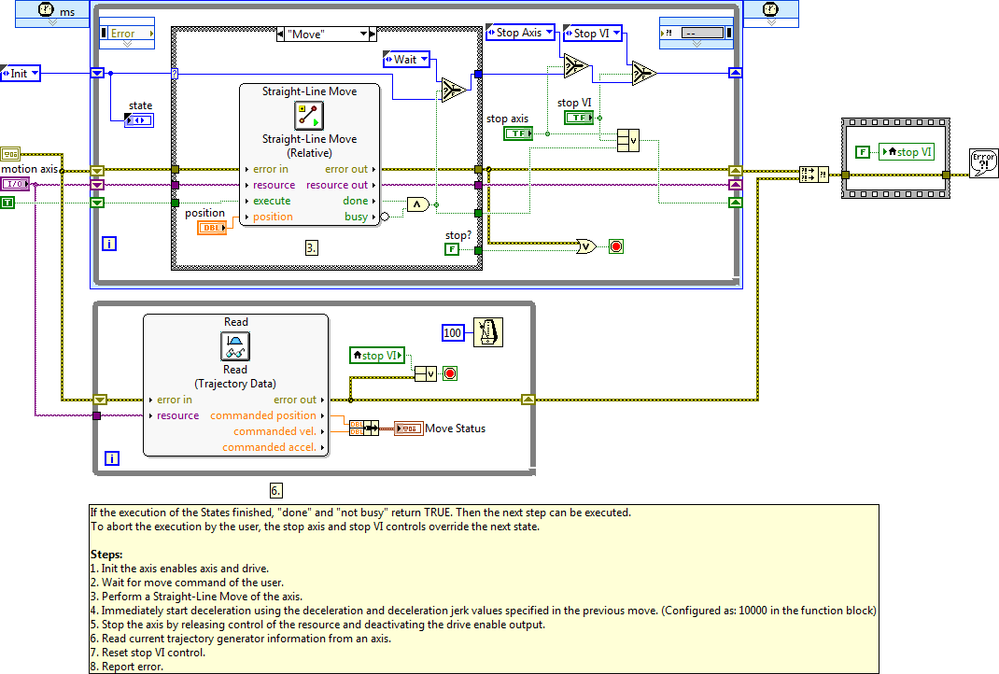Click the state indicator terminal
Screen dimensions: 999x674
(x=139, y=120)
